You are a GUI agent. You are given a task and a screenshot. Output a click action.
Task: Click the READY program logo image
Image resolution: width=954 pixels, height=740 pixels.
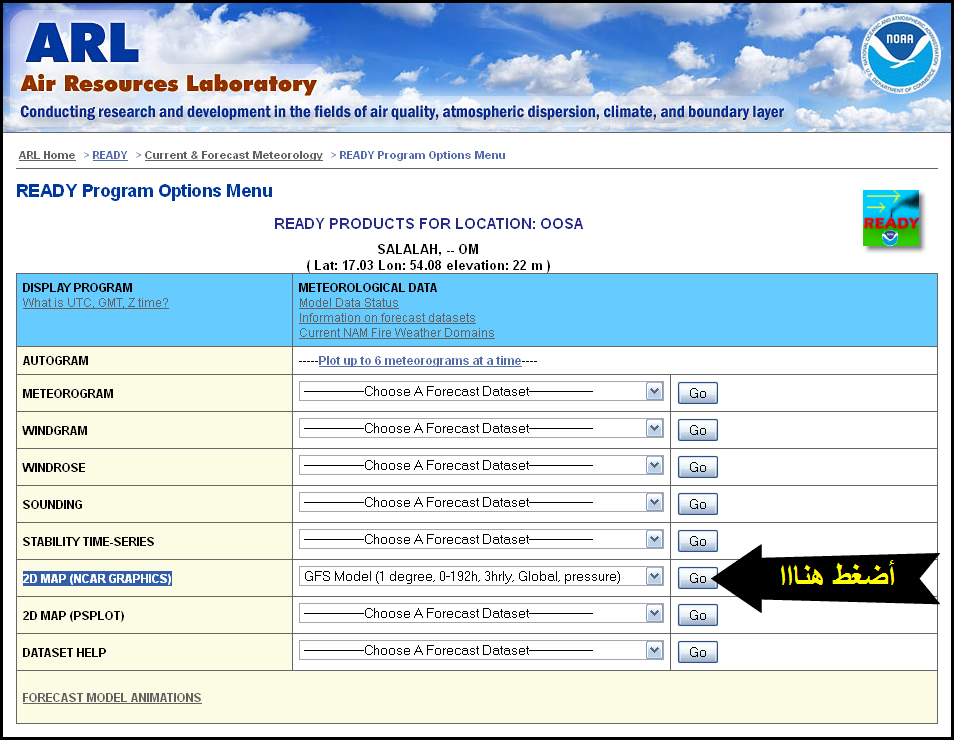click(x=891, y=218)
